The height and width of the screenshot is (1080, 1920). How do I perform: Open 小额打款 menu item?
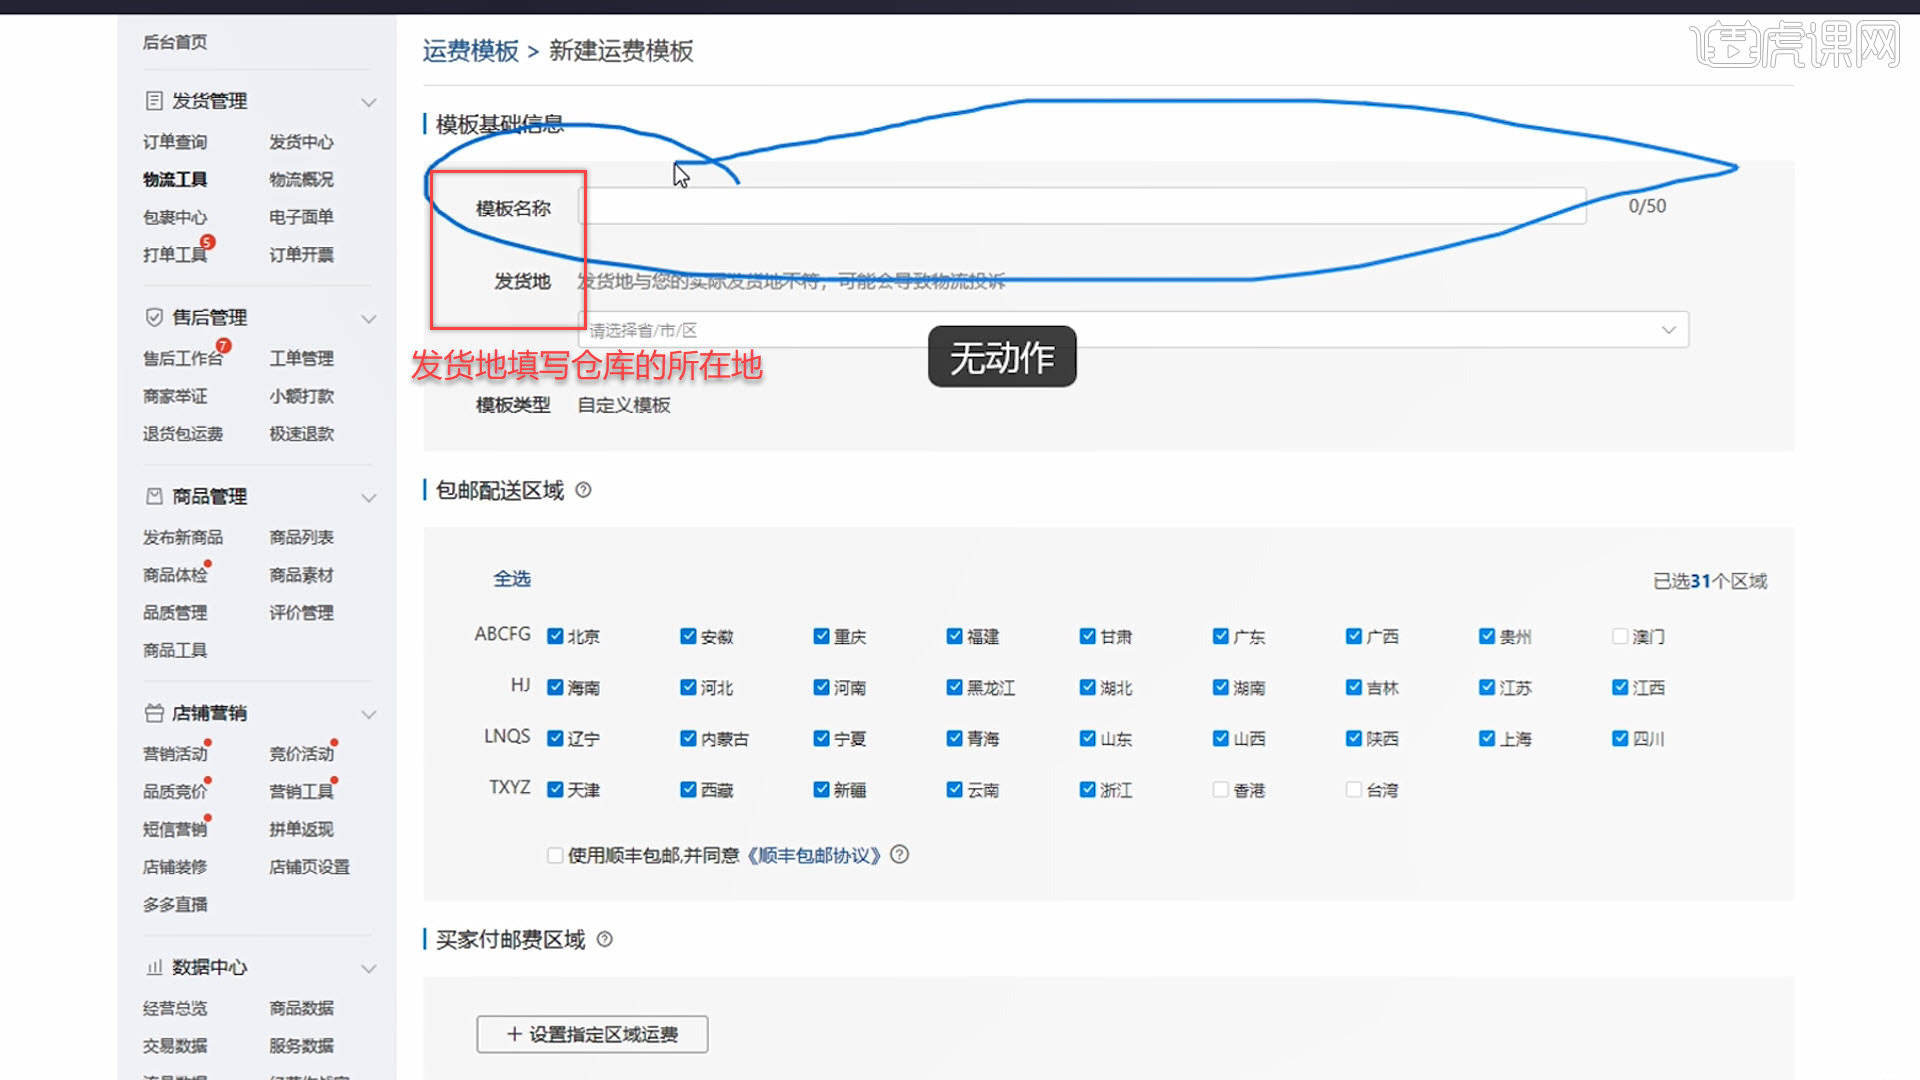(301, 397)
